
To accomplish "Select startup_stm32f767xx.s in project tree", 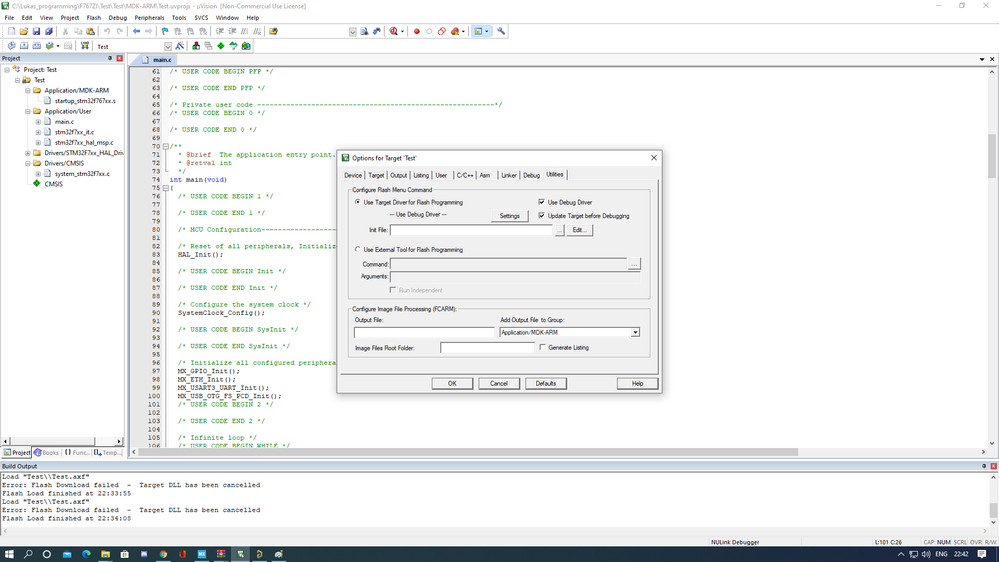I will click(x=85, y=101).
